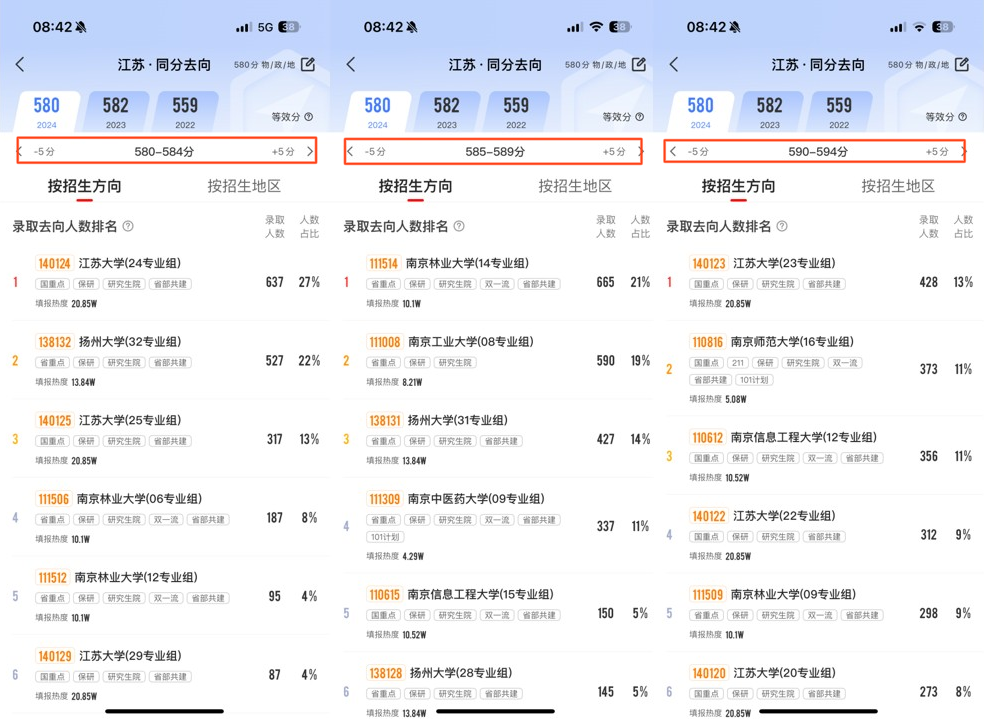984x719 pixels.
Task: Tap 双一流 tag under 南京林业大学(06专业组)
Action: (166, 519)
